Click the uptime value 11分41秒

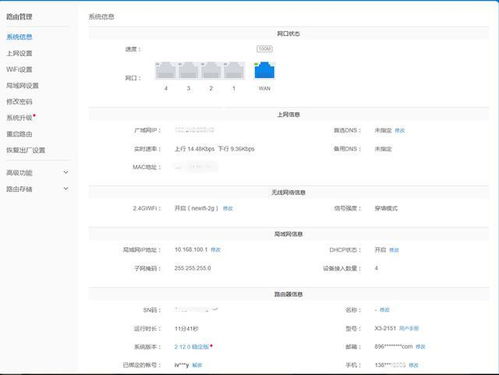pyautogui.click(x=186, y=328)
